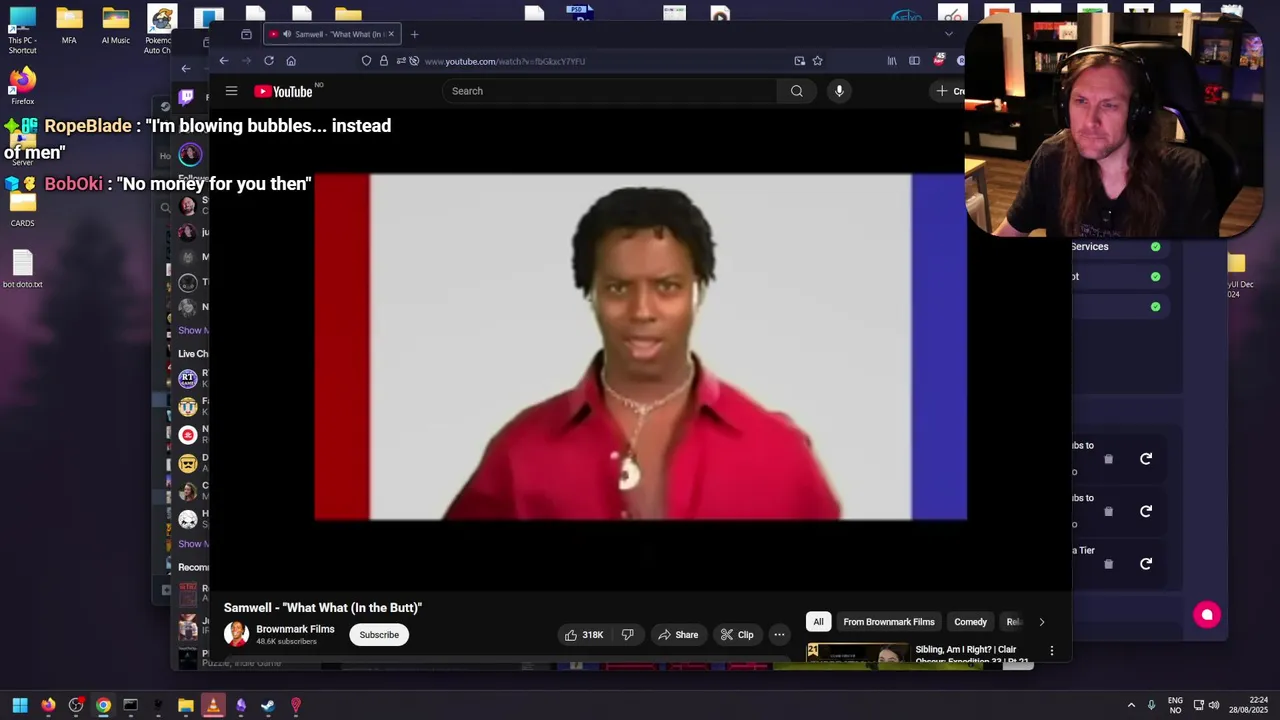Delete the Tier row trash icon
The height and width of the screenshot is (720, 1280).
[x=1108, y=564]
